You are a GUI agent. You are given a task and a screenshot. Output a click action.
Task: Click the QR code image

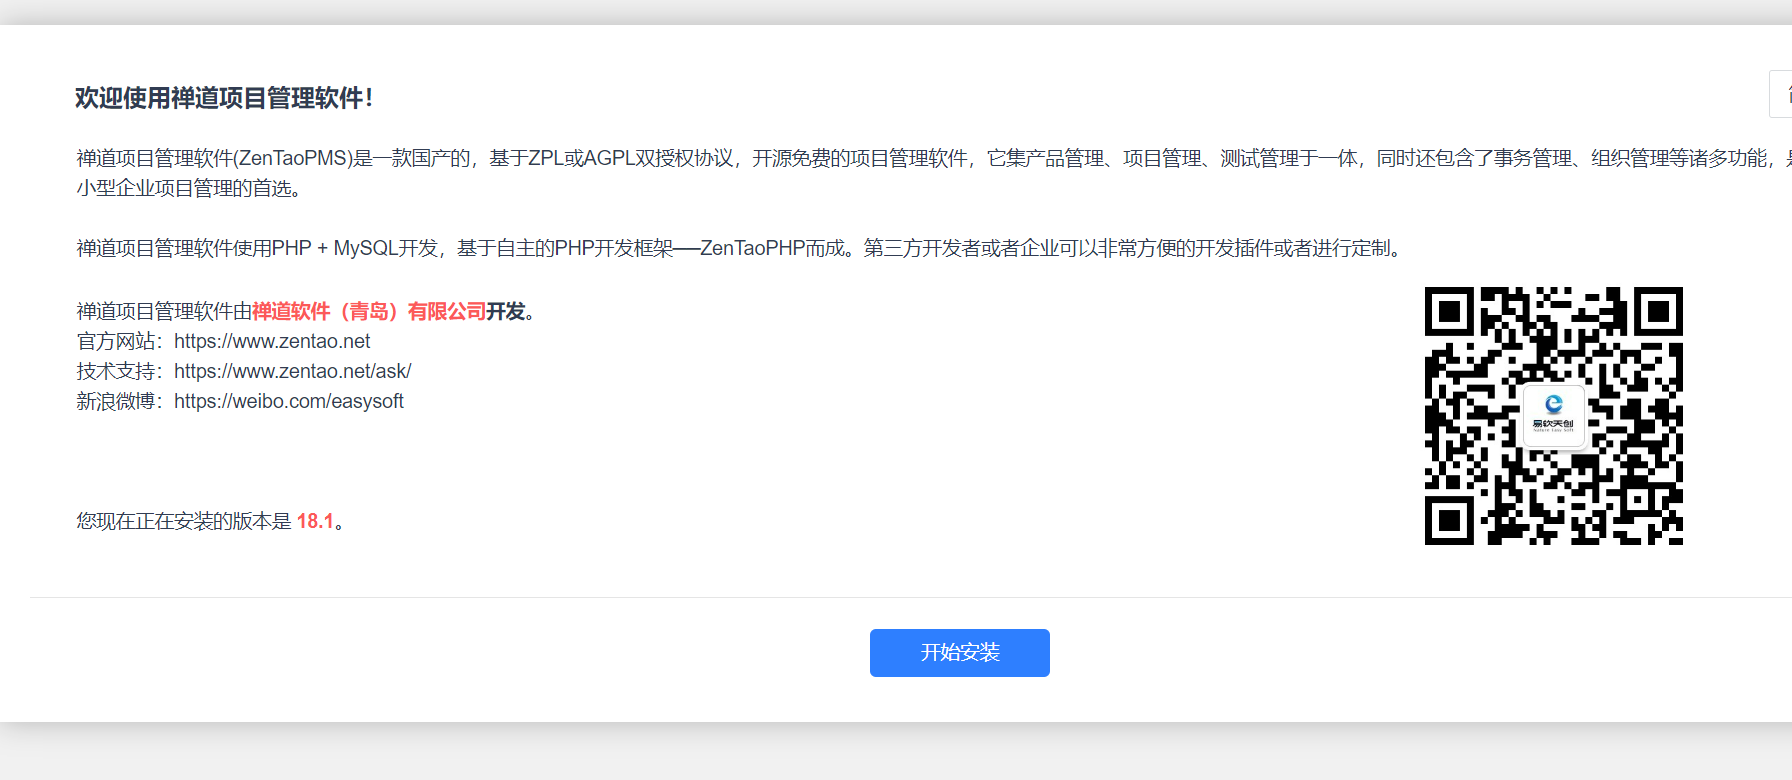1554,416
